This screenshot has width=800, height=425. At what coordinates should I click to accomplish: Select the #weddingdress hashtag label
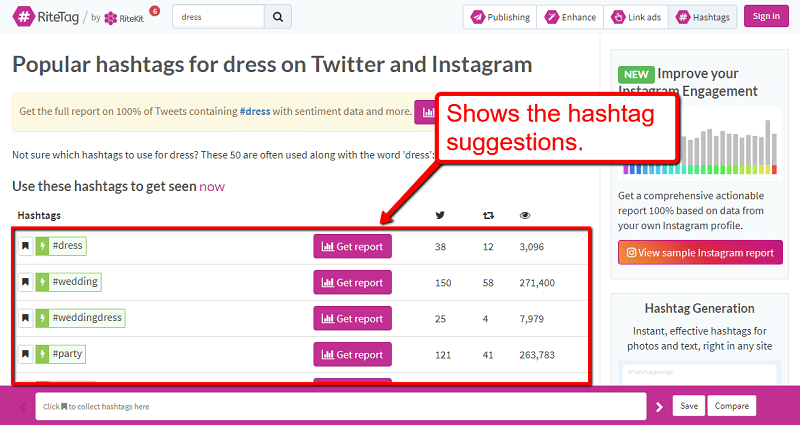(x=87, y=317)
